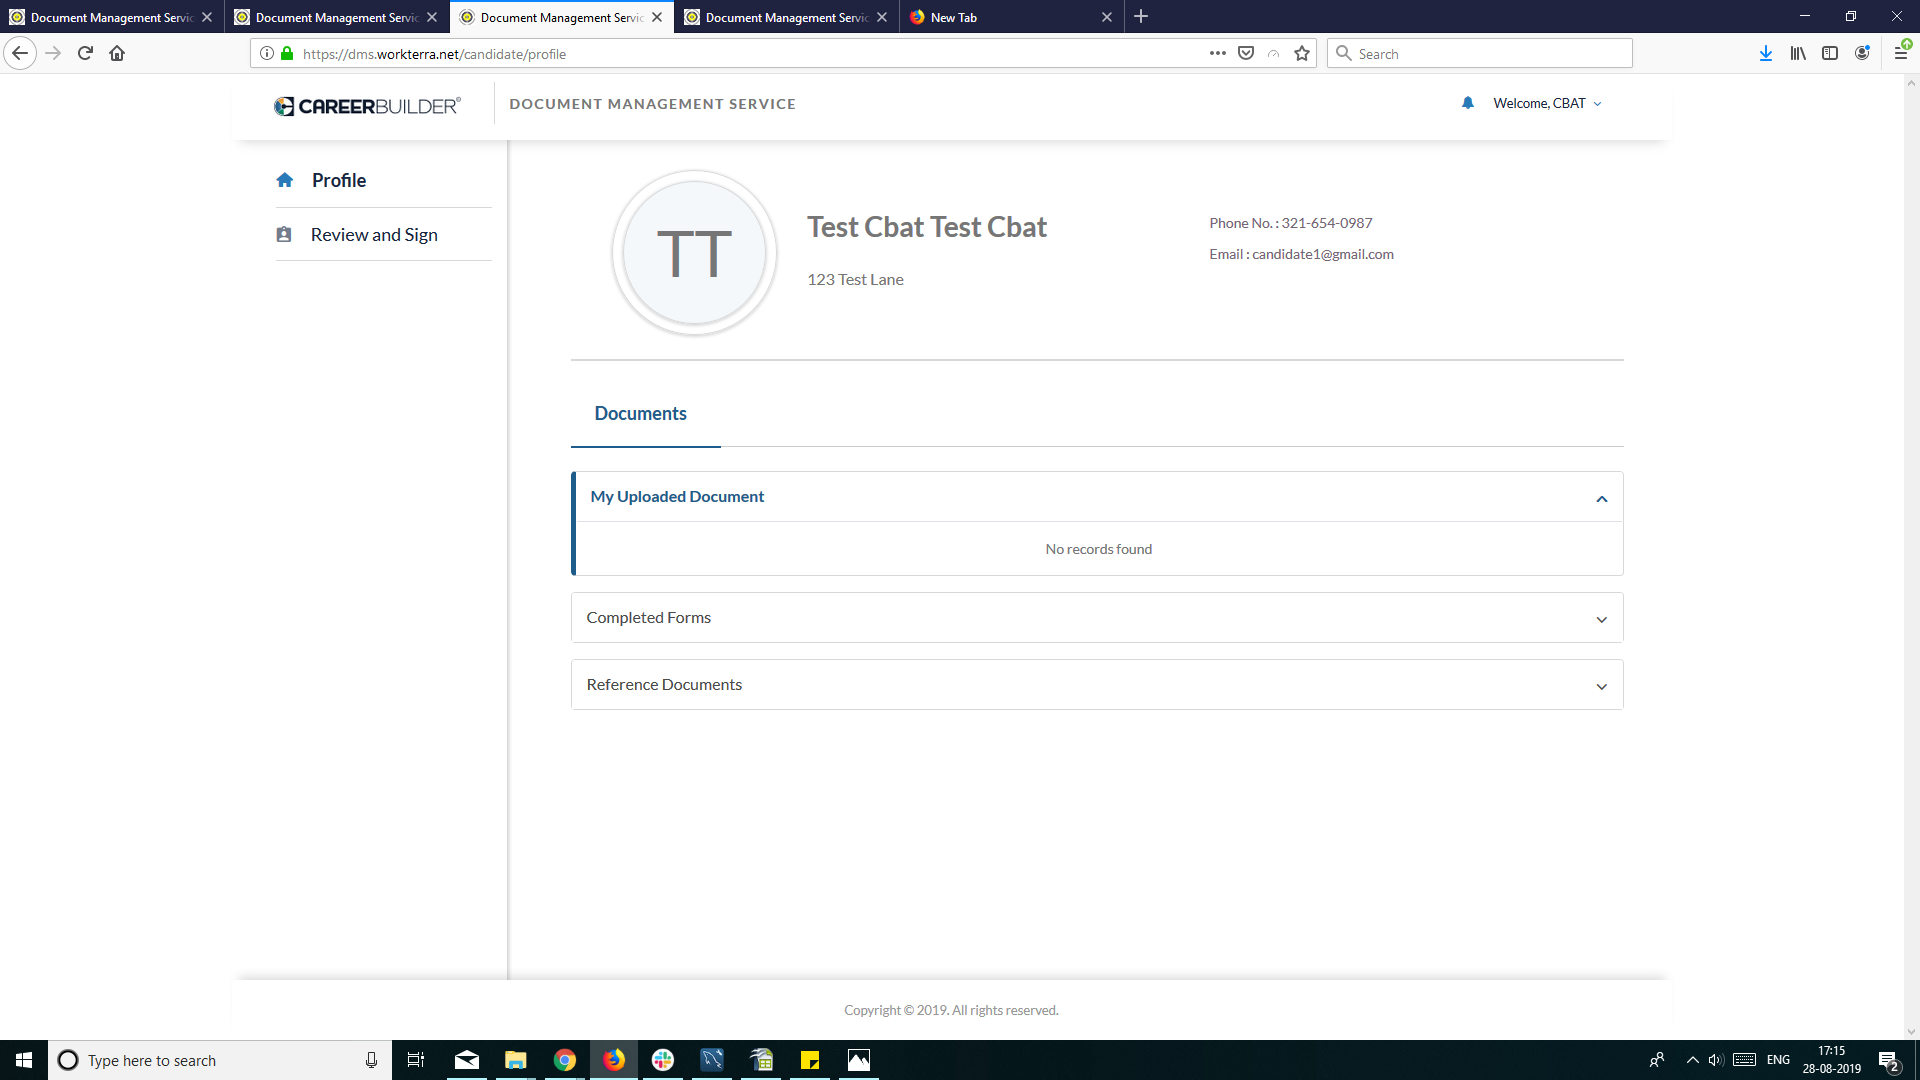Click the browser home icon
This screenshot has height=1080, width=1920.
coord(117,53)
